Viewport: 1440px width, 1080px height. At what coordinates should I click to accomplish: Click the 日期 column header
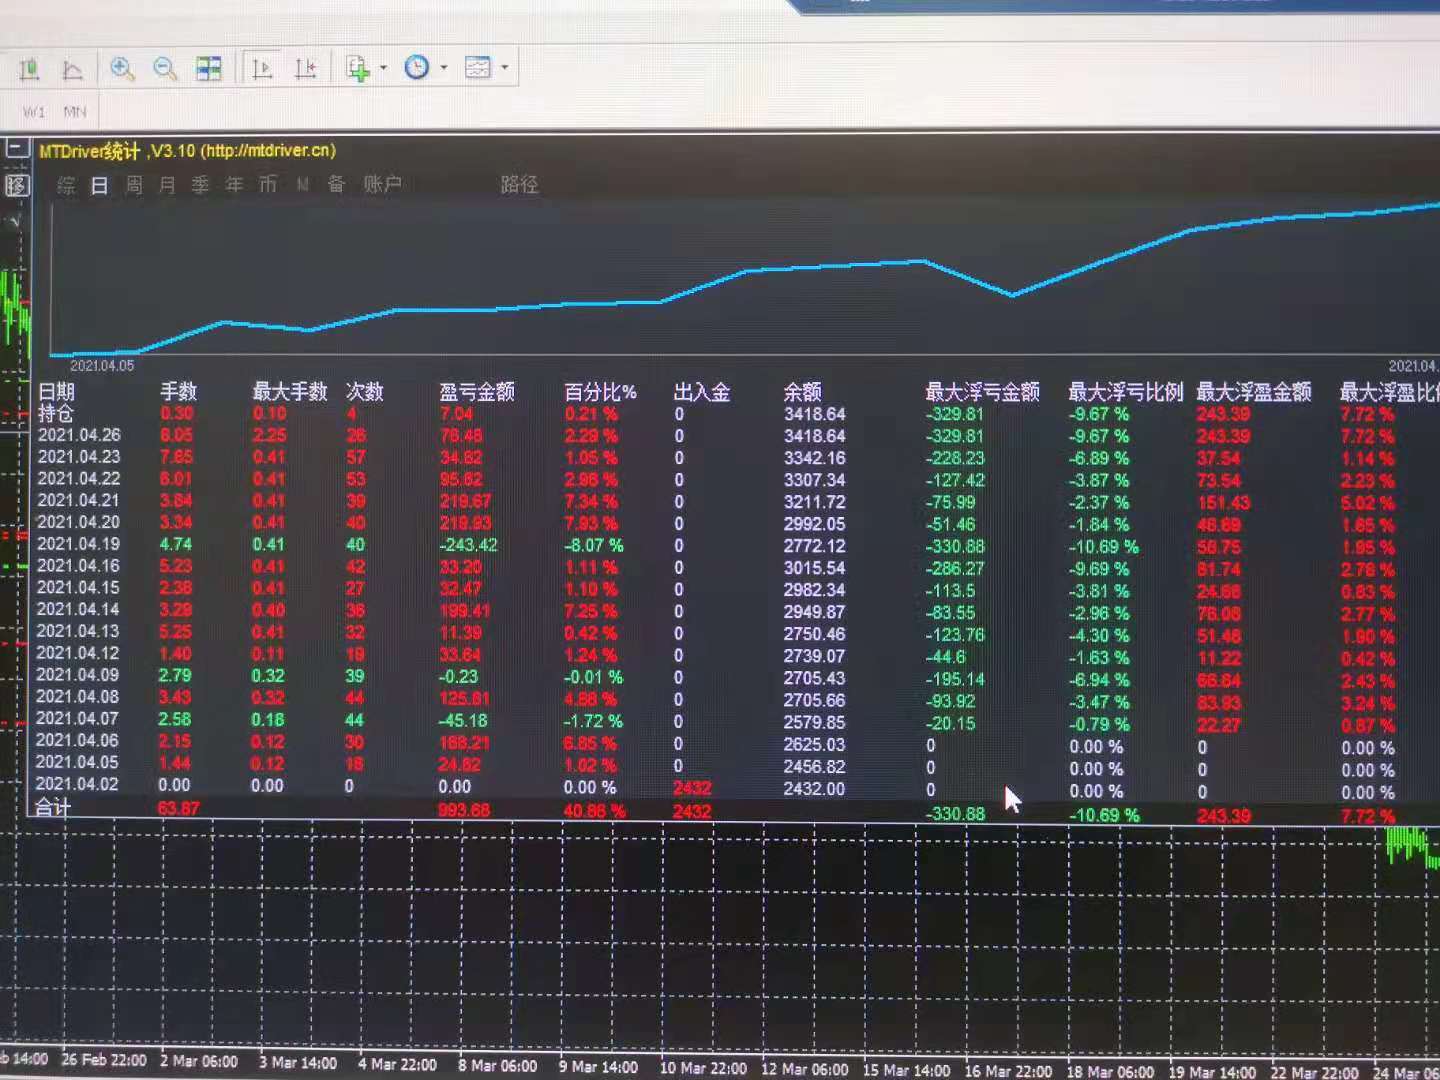click(x=57, y=391)
